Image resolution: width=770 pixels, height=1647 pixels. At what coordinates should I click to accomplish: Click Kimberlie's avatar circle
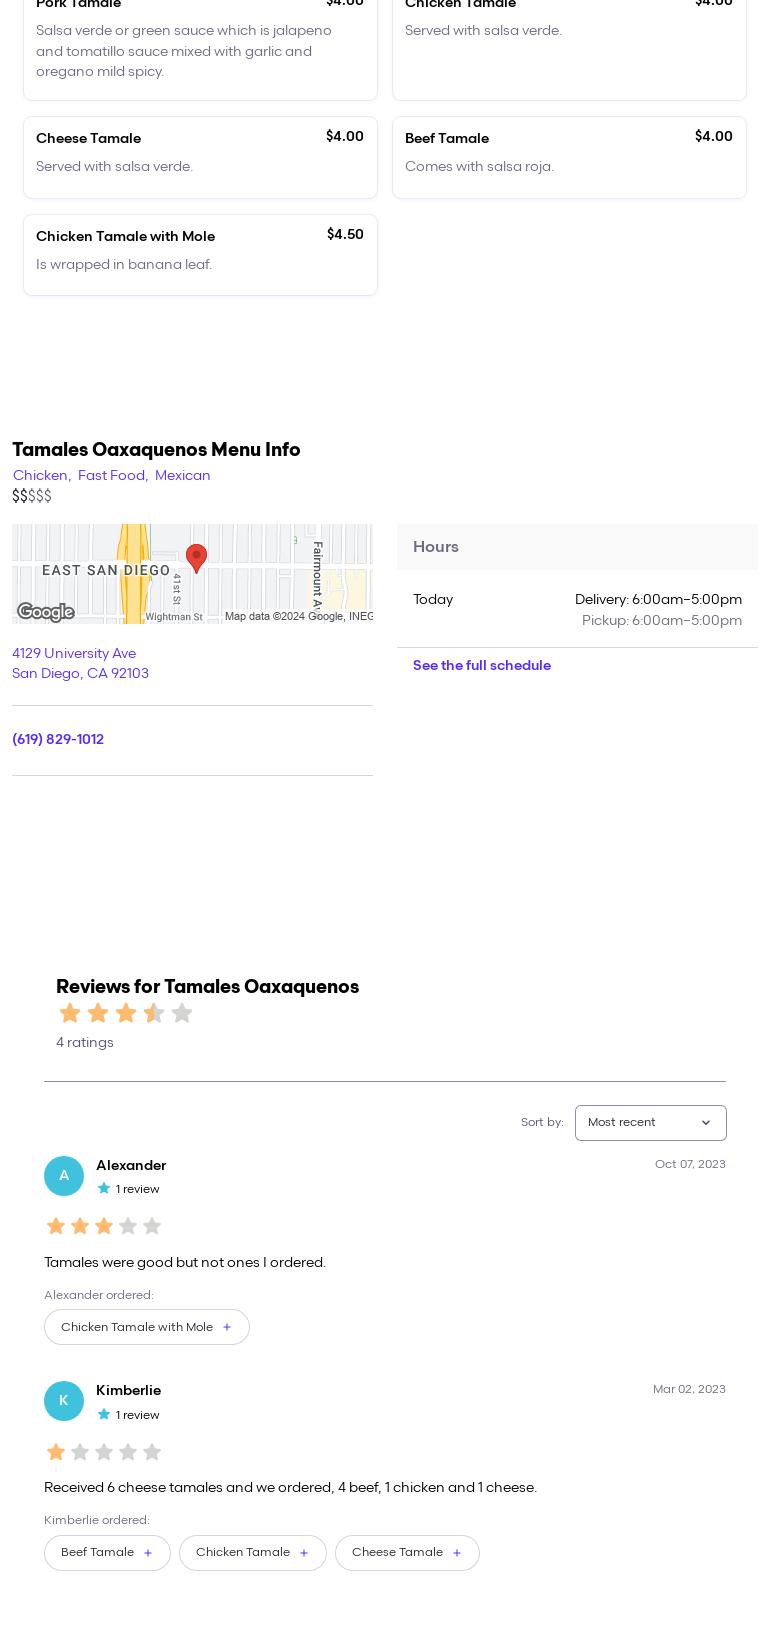pyautogui.click(x=64, y=1401)
